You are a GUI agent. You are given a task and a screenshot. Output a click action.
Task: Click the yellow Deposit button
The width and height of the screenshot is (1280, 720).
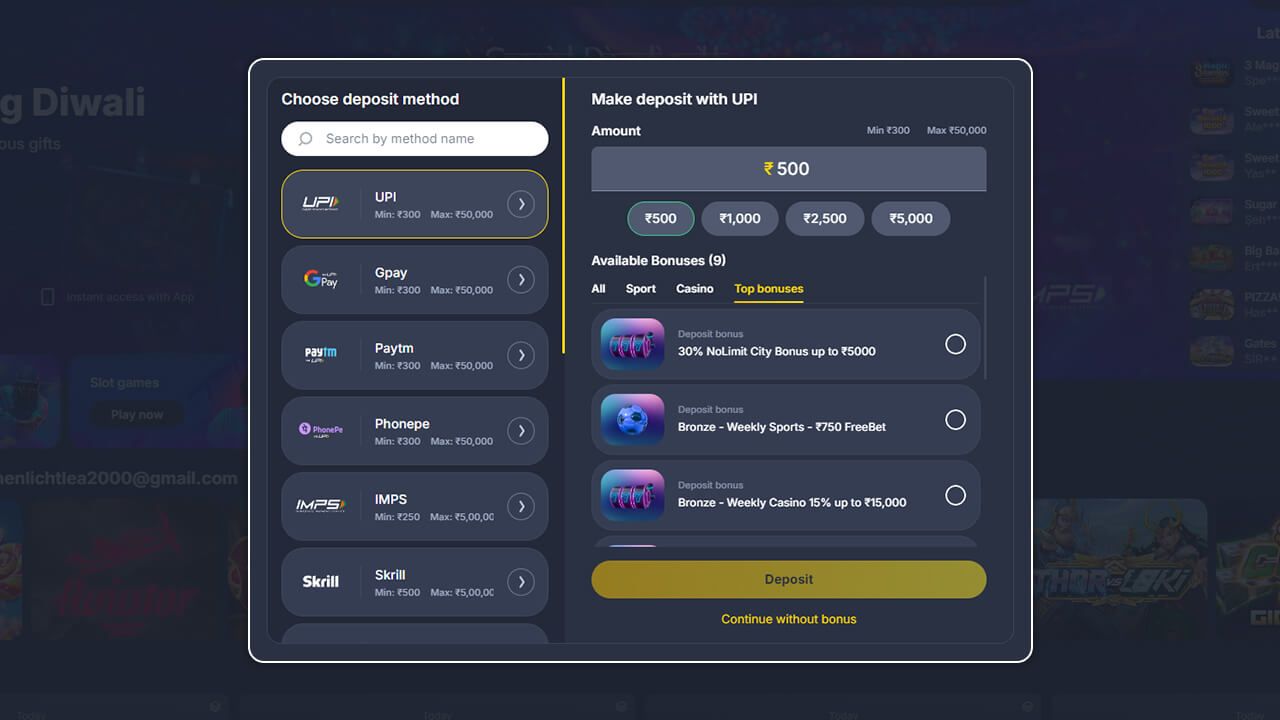coord(789,579)
